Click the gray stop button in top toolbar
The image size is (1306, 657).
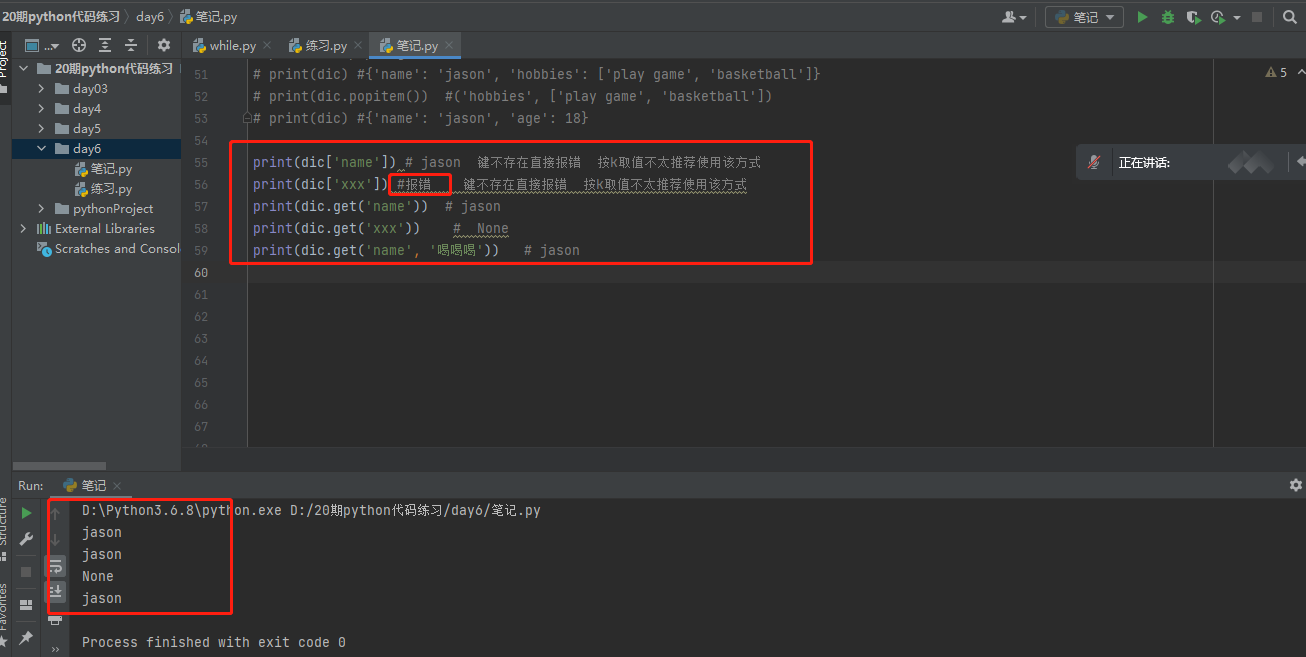1257,17
